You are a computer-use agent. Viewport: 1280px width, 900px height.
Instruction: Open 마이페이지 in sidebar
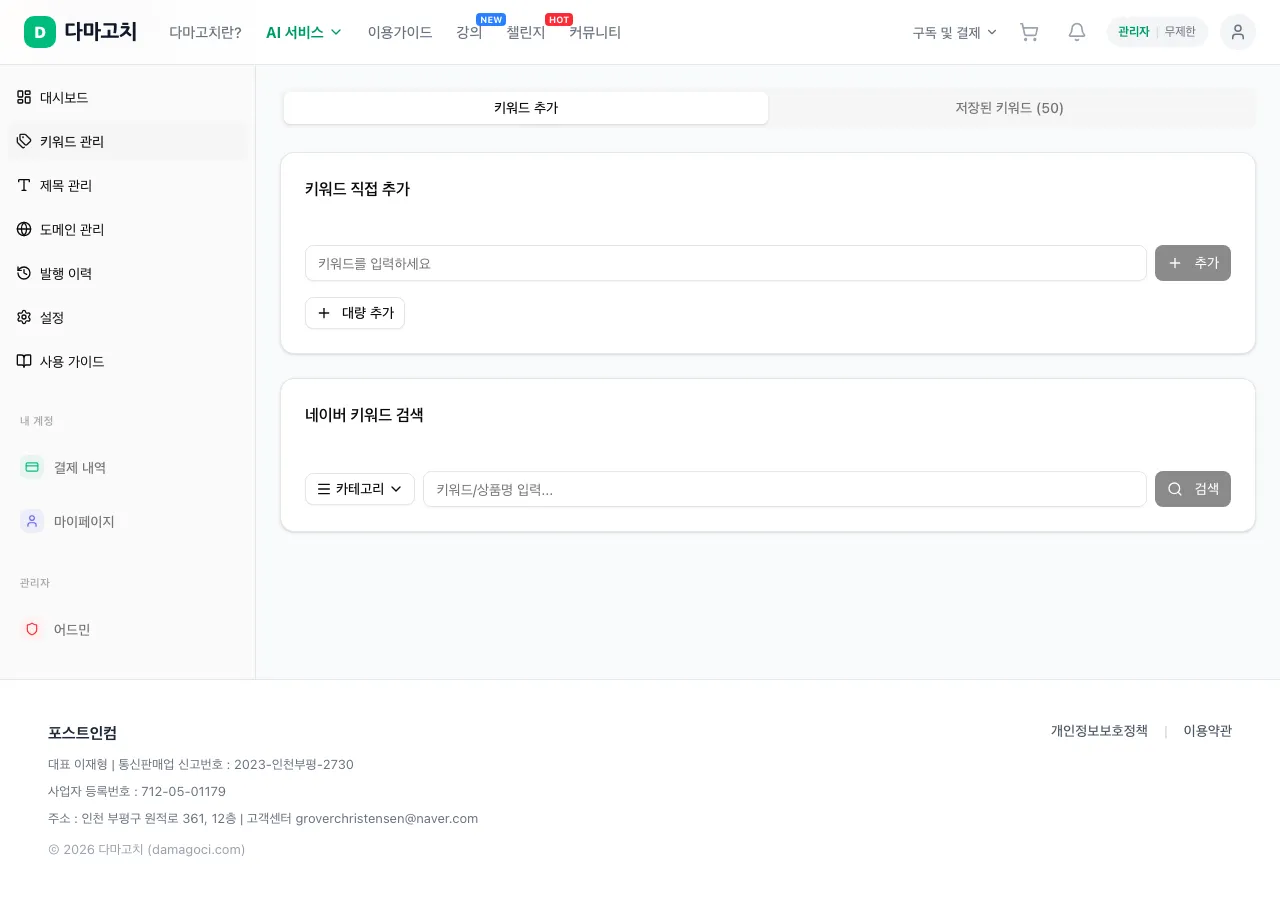128,521
